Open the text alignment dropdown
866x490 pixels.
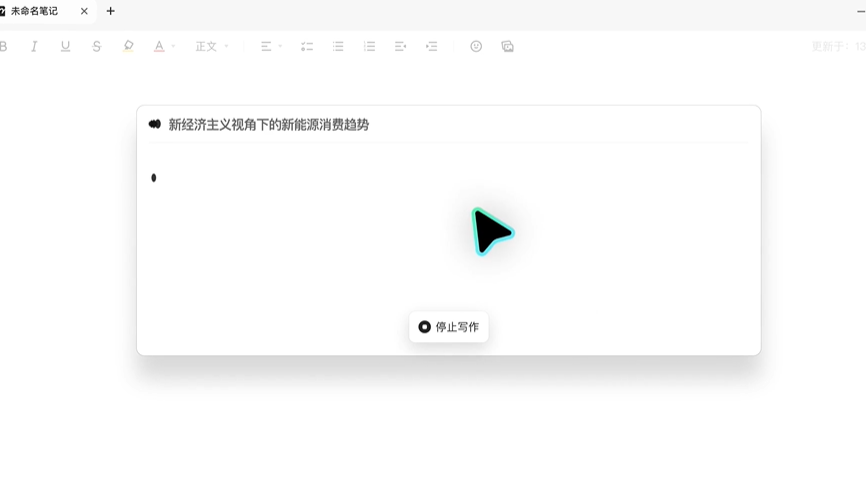click(x=270, y=46)
